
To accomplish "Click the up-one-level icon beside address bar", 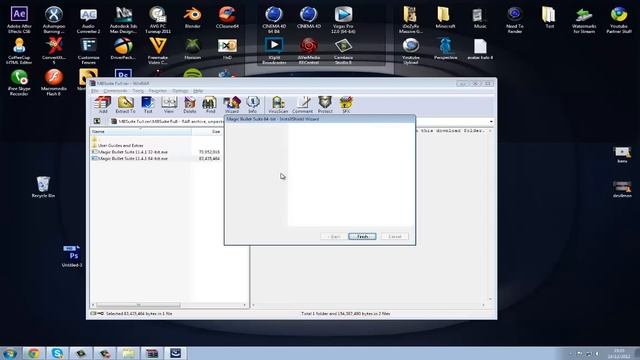I will tap(97, 121).
